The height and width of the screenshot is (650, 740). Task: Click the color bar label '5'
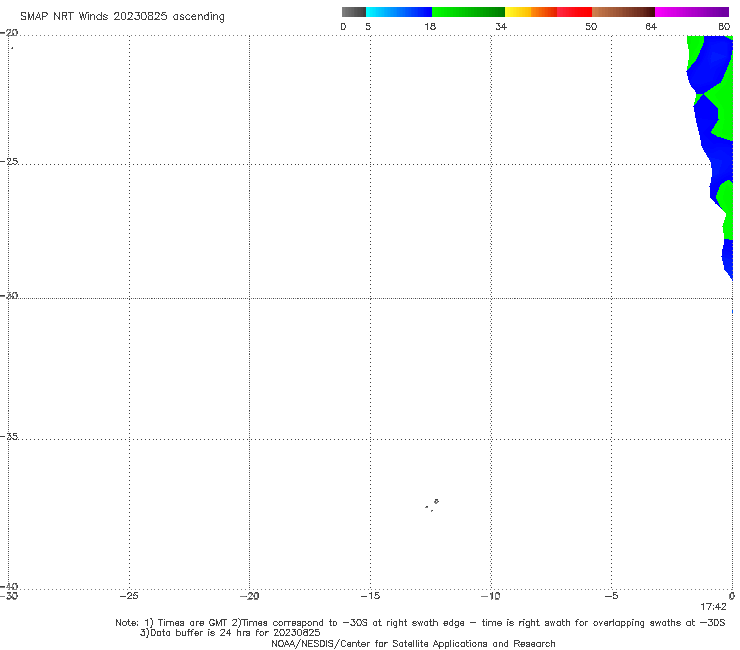click(x=368, y=26)
